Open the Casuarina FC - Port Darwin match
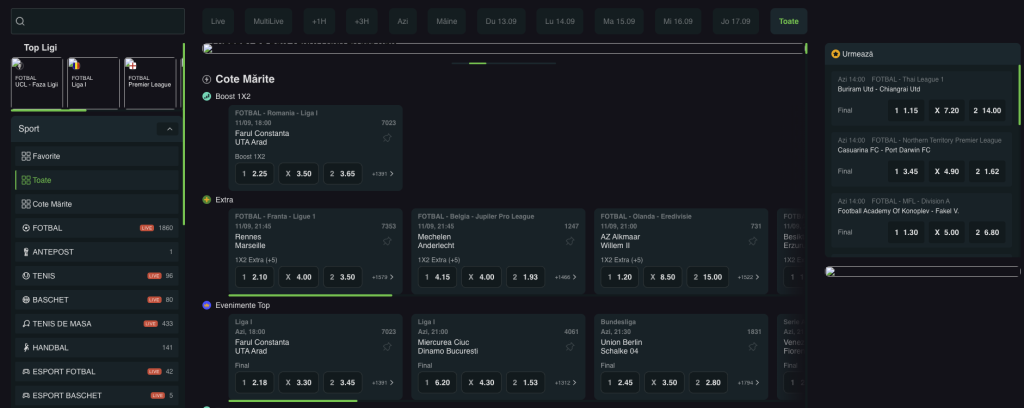 pyautogui.click(x=884, y=149)
